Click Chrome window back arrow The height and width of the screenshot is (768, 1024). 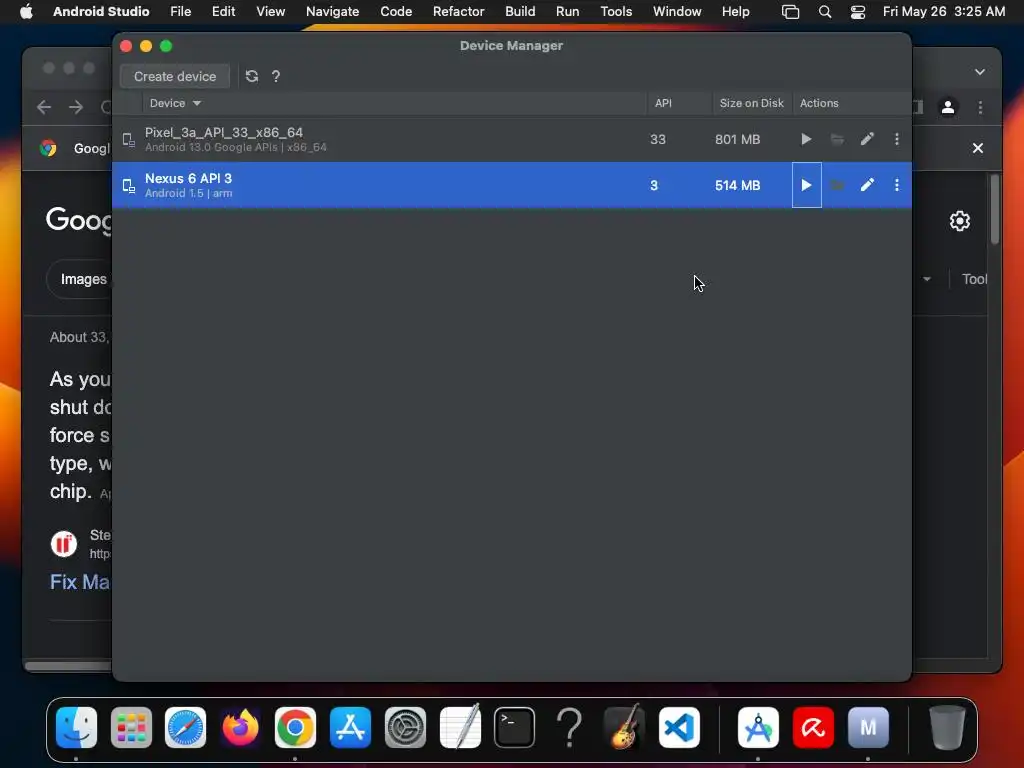pyautogui.click(x=44, y=107)
